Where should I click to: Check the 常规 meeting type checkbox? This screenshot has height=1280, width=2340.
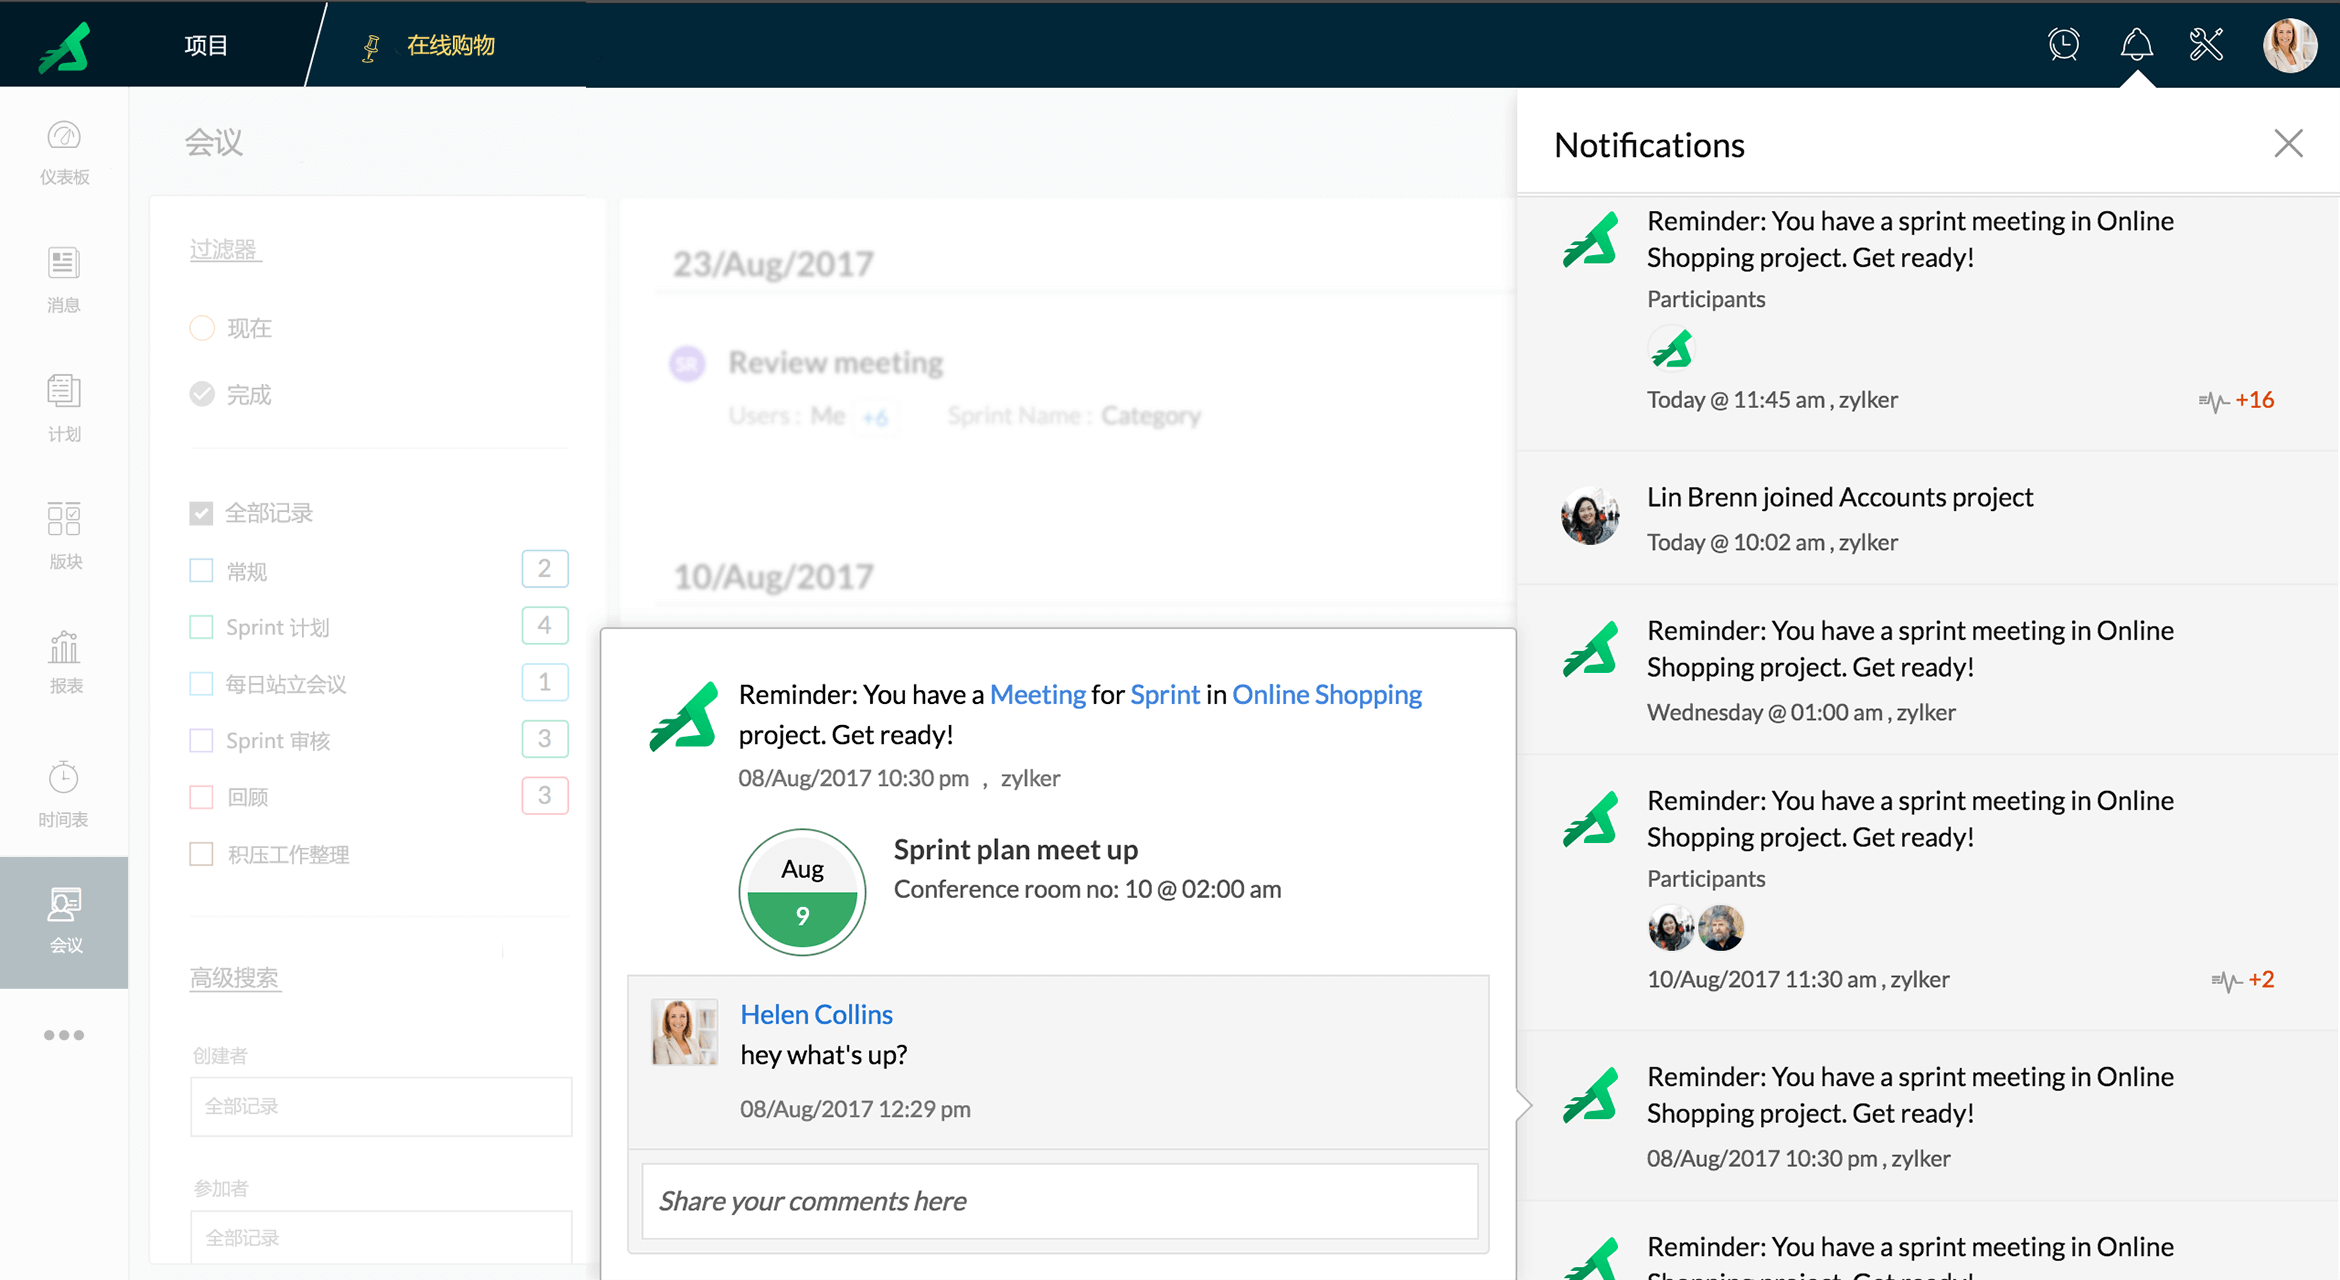[201, 571]
